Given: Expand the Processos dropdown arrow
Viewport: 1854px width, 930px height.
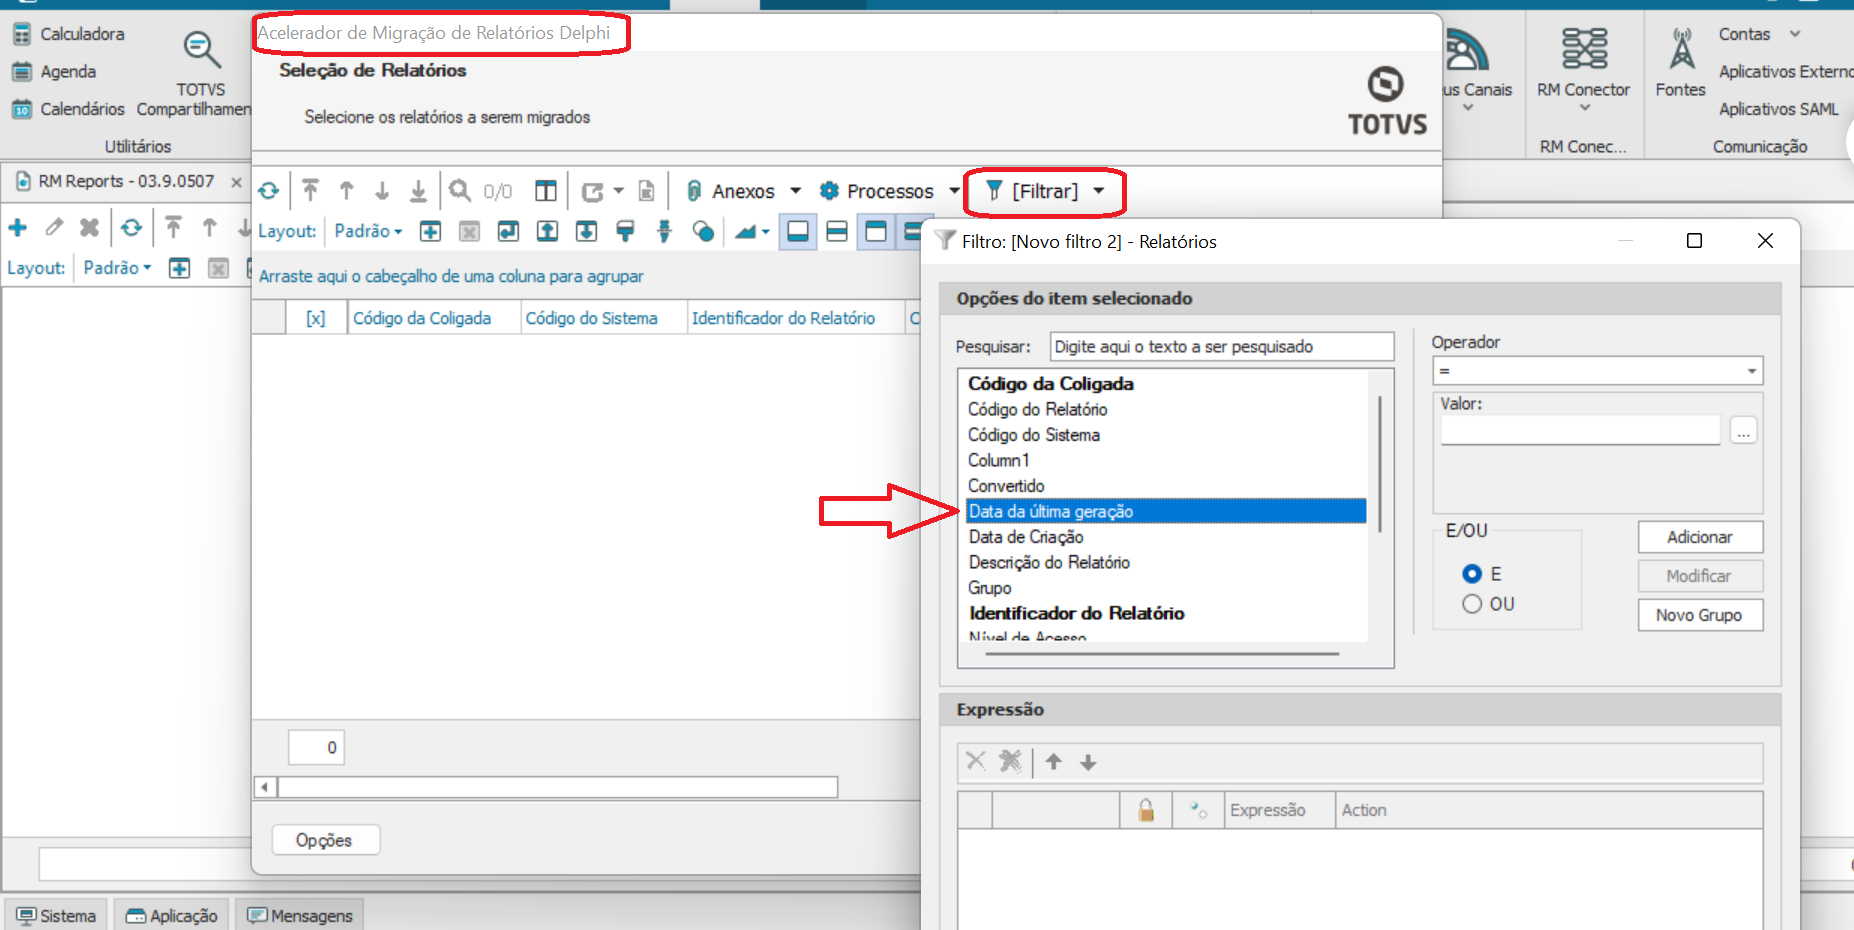Looking at the screenshot, I should (x=954, y=191).
